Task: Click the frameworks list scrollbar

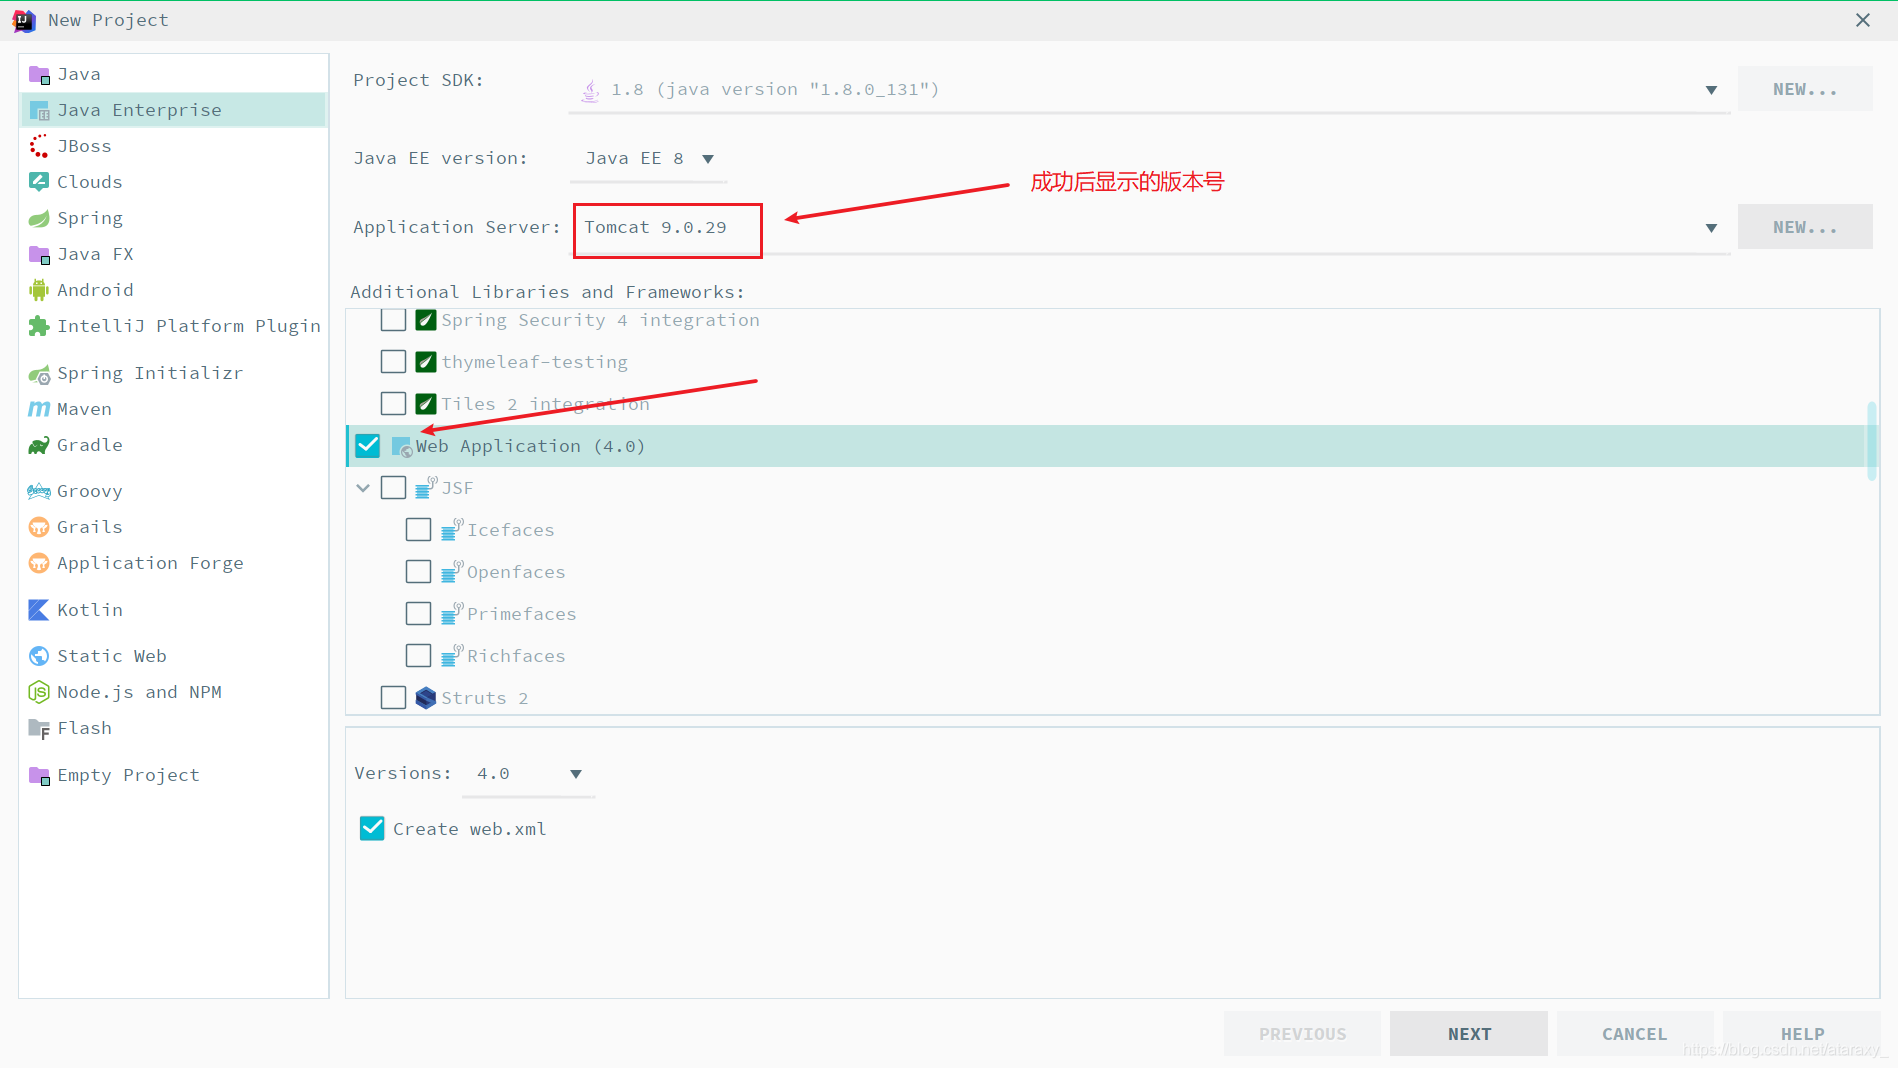Action: coord(1871,441)
